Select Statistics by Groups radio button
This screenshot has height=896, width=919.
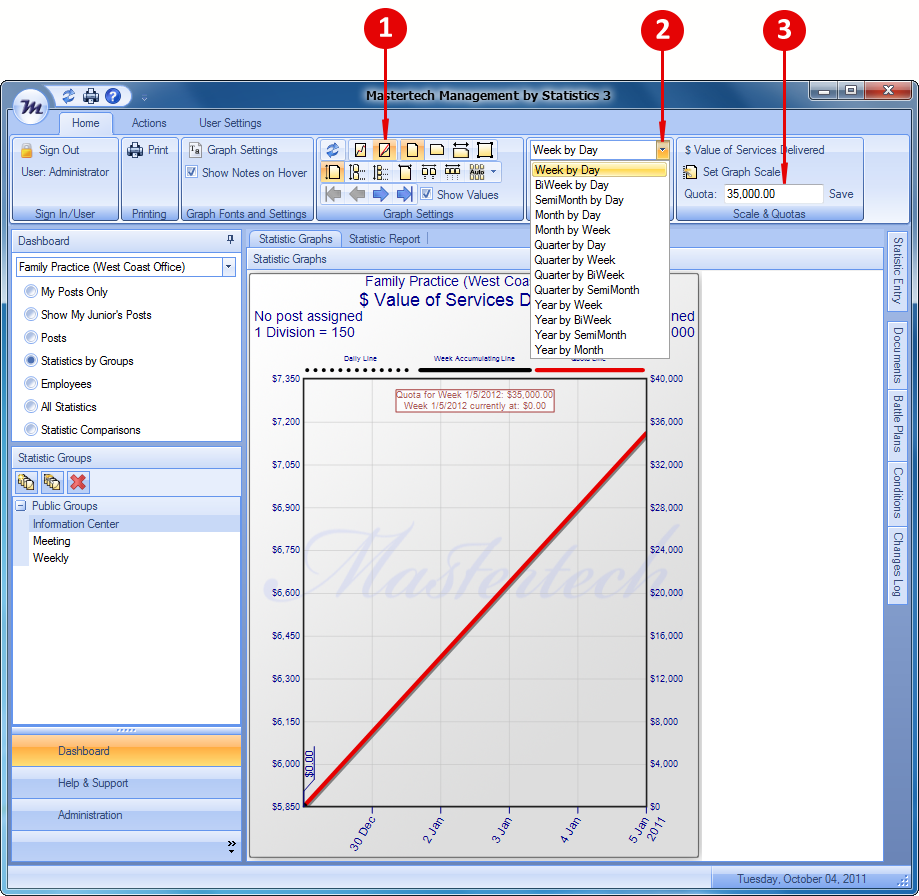[x=30, y=360]
